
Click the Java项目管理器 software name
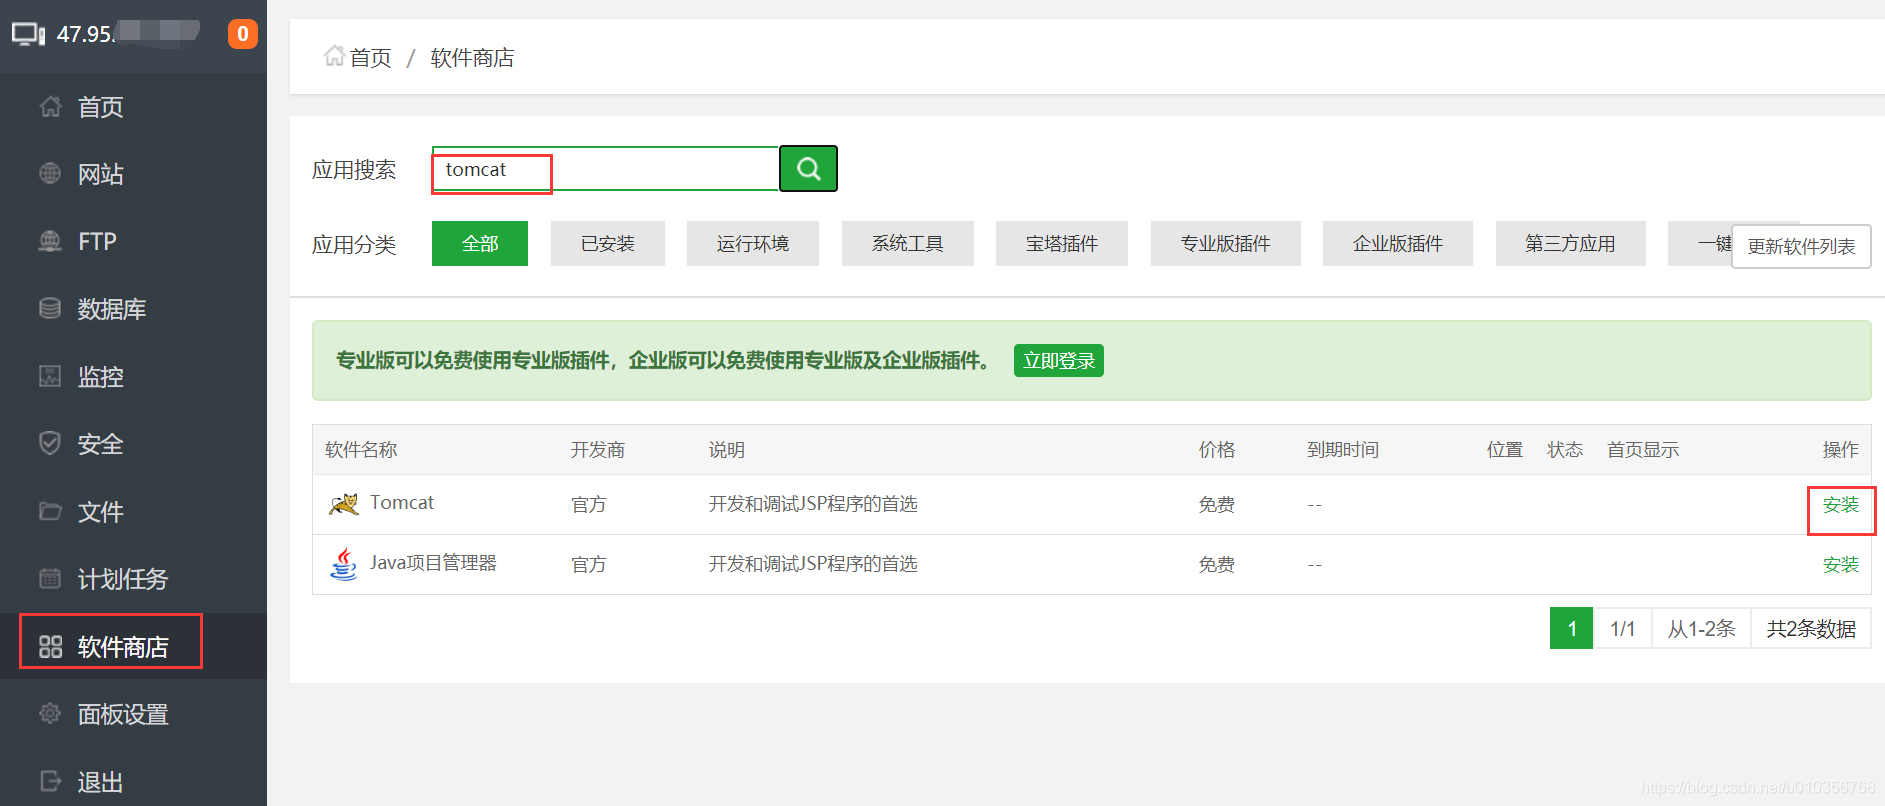tap(433, 563)
